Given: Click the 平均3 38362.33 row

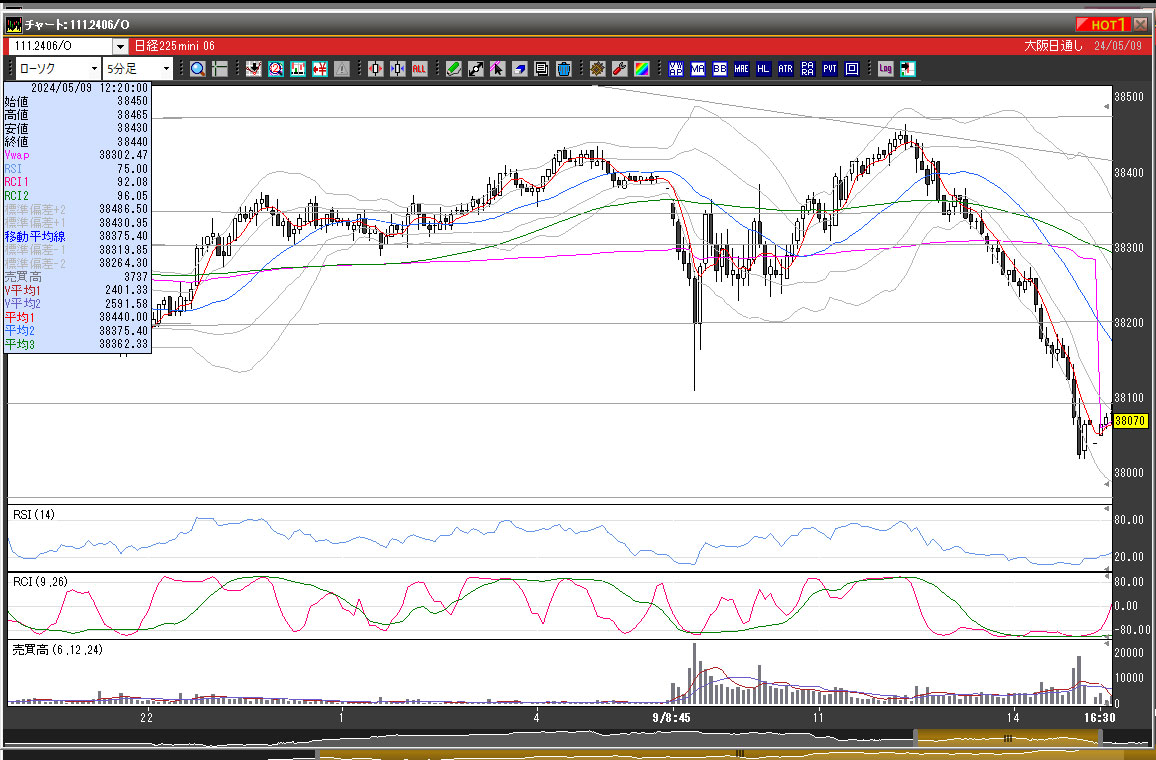Looking at the screenshot, I should click(77, 344).
